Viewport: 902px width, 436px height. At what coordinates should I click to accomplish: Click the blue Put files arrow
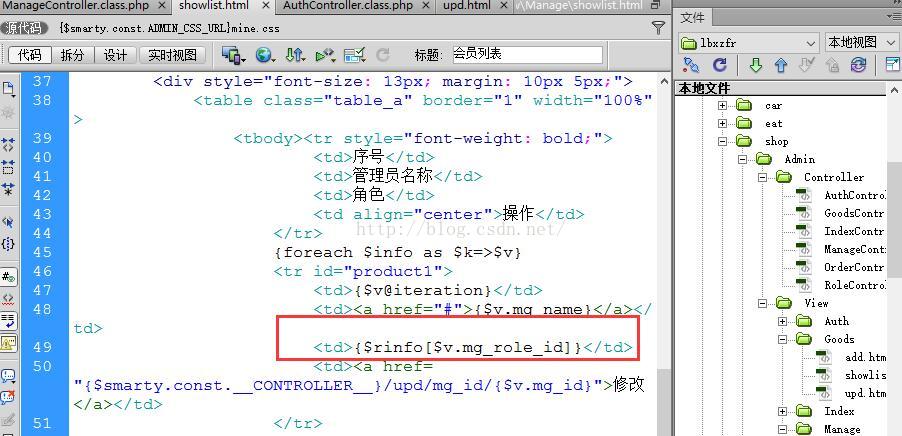(x=781, y=65)
